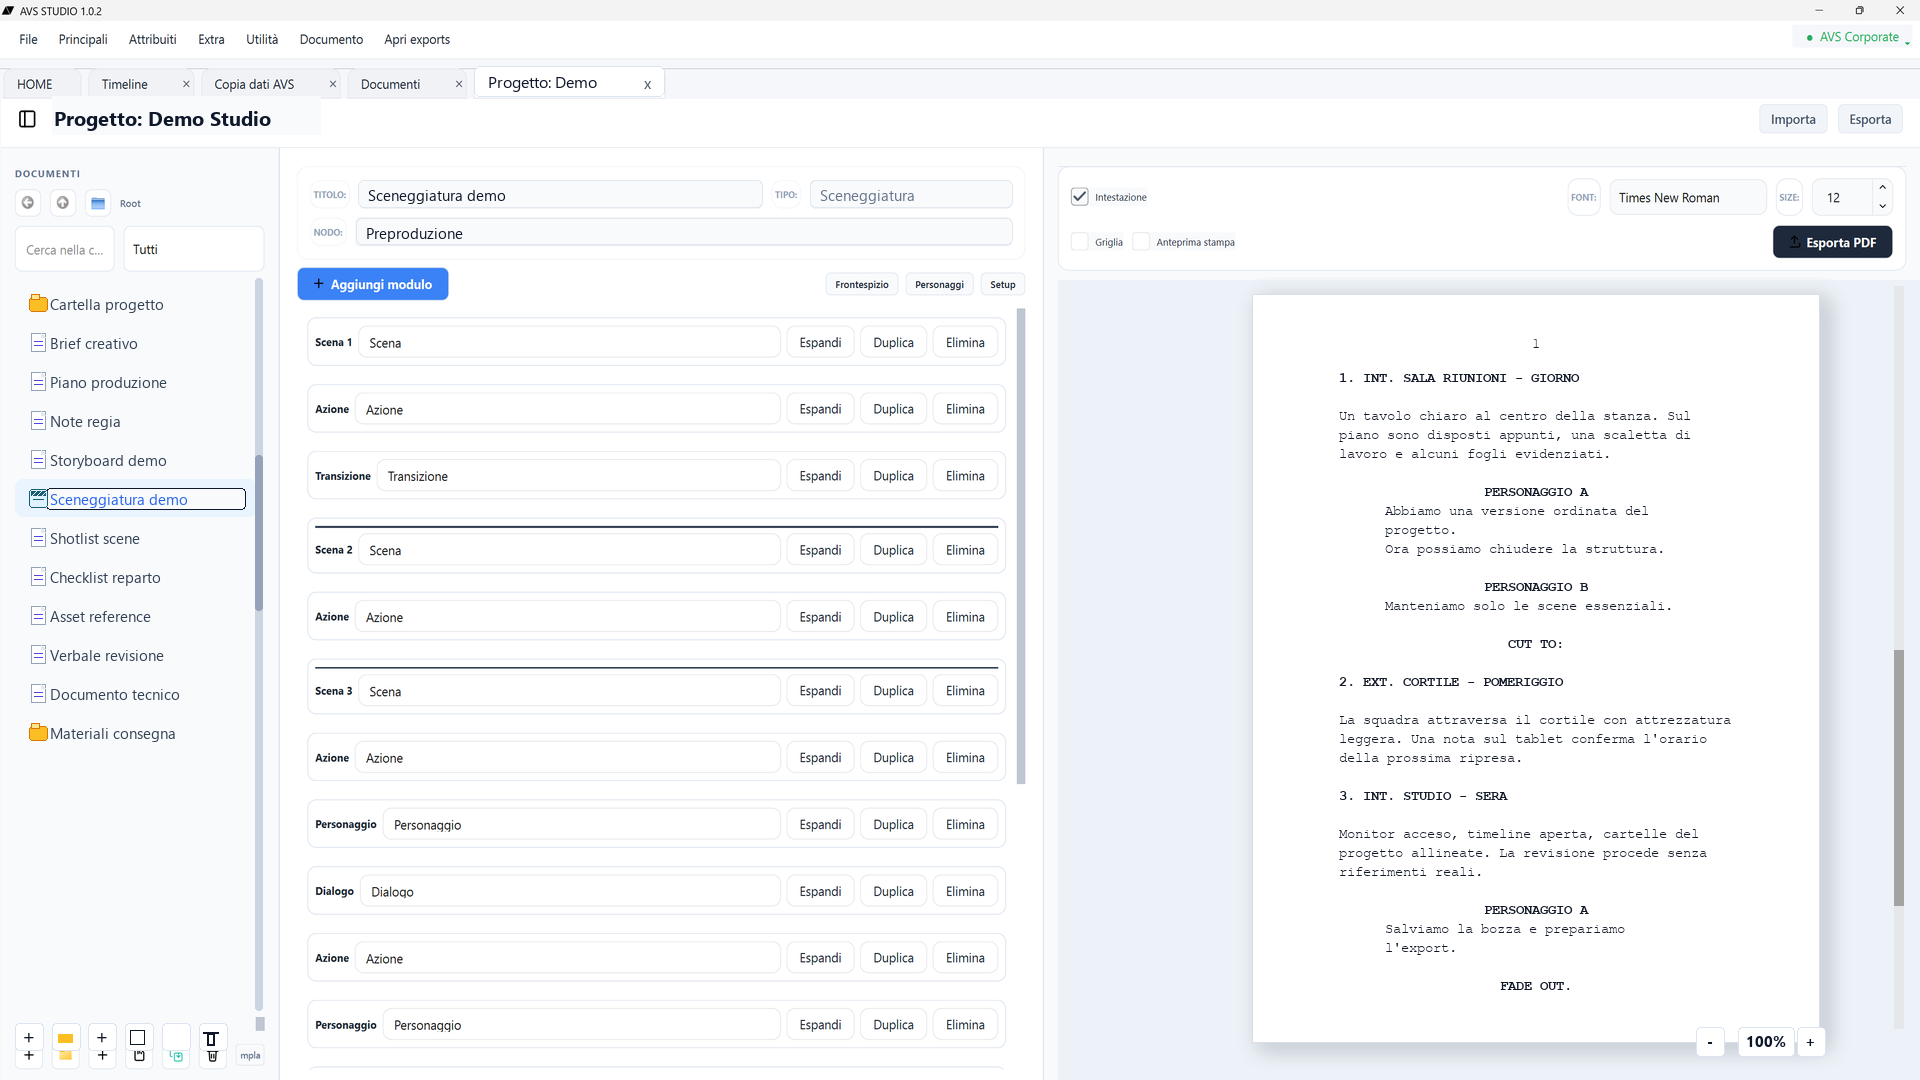Image resolution: width=1920 pixels, height=1080 pixels.
Task: Enable the Griglia checkbox
Action: (1080, 242)
